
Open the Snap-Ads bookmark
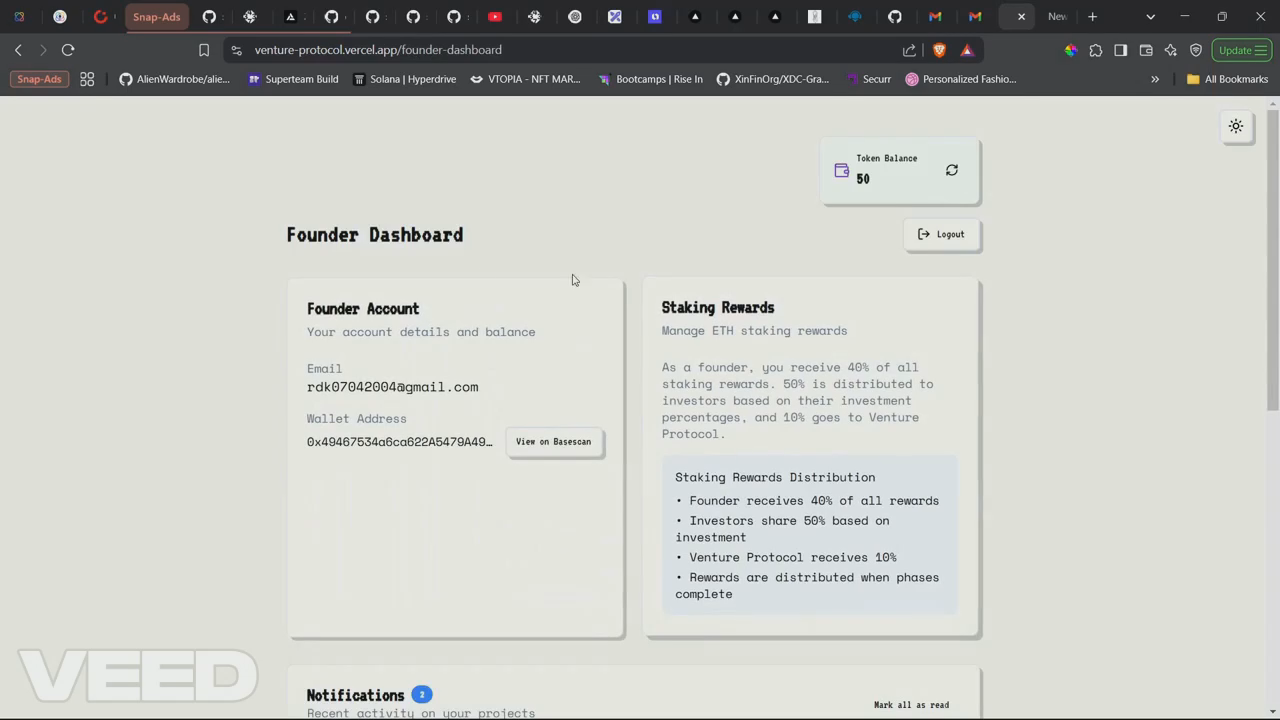[39, 79]
